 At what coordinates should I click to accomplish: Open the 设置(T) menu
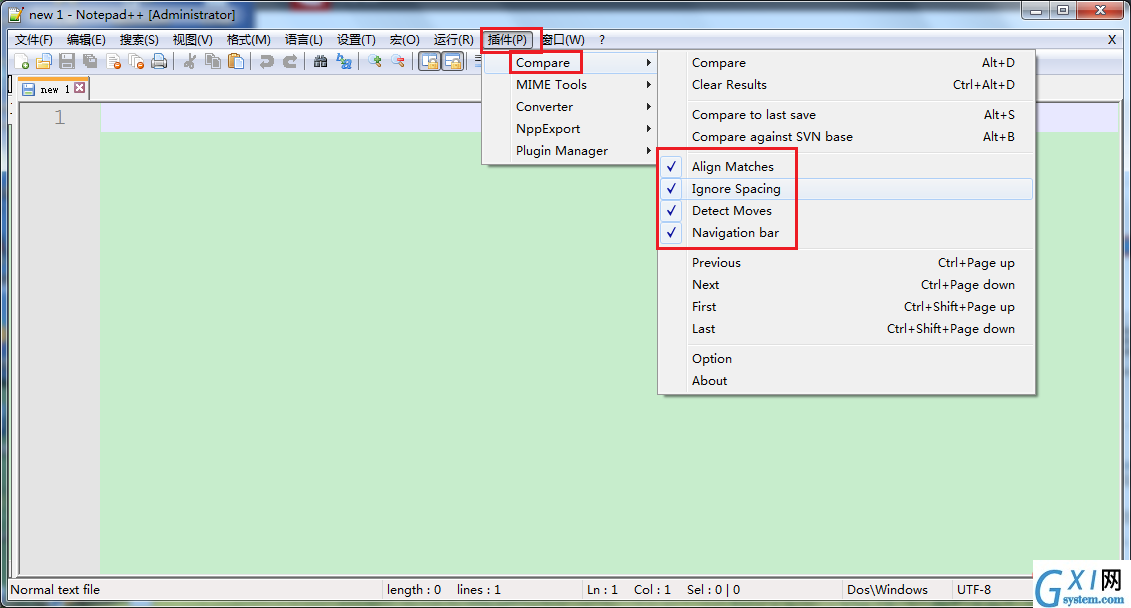(356, 40)
